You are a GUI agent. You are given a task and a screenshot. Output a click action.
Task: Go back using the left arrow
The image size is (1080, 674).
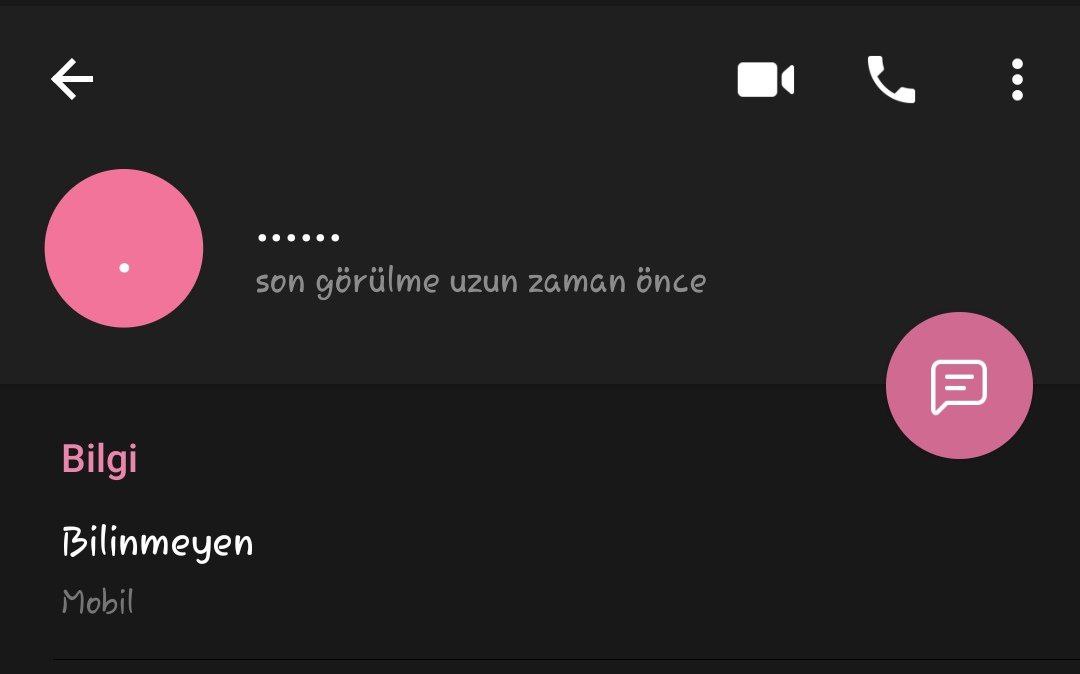click(72, 79)
